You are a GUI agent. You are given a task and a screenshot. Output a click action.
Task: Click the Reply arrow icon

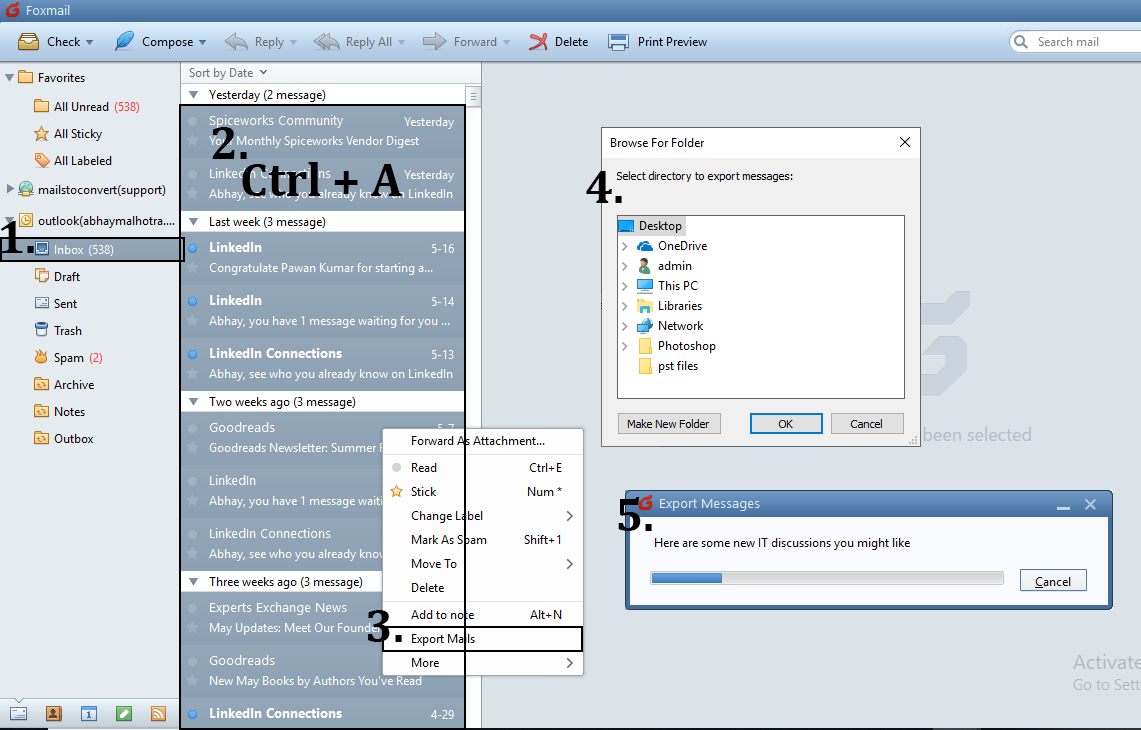pos(236,41)
